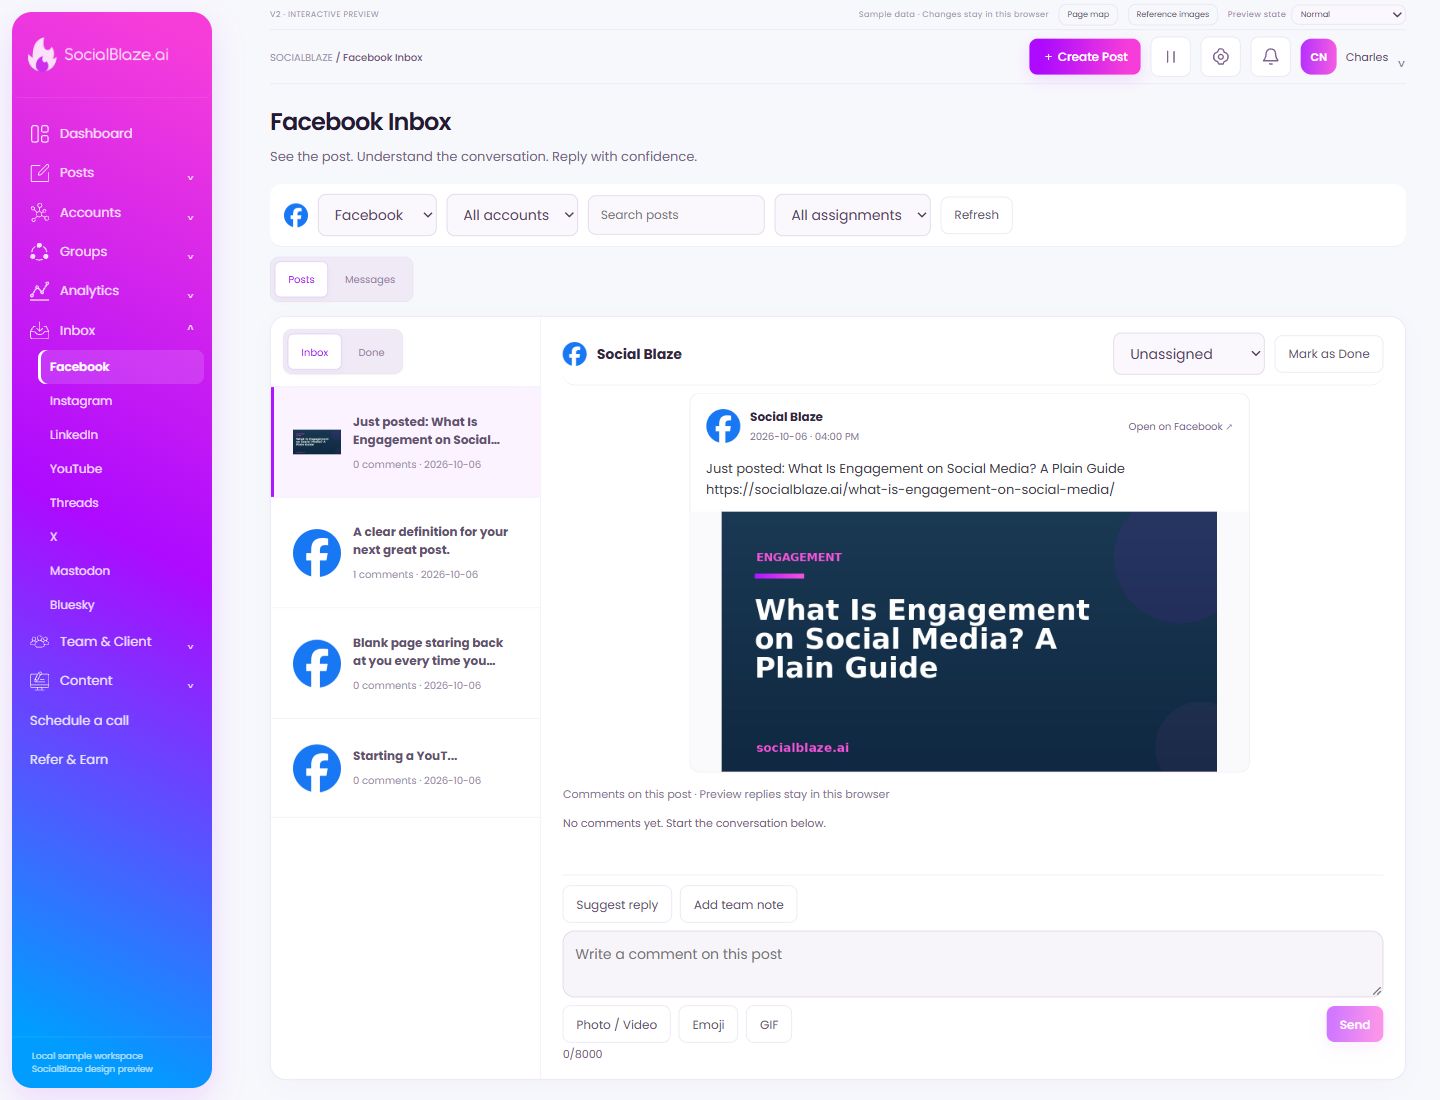The image size is (1440, 1100).
Task: Click the Add team note button
Action: pos(739,905)
